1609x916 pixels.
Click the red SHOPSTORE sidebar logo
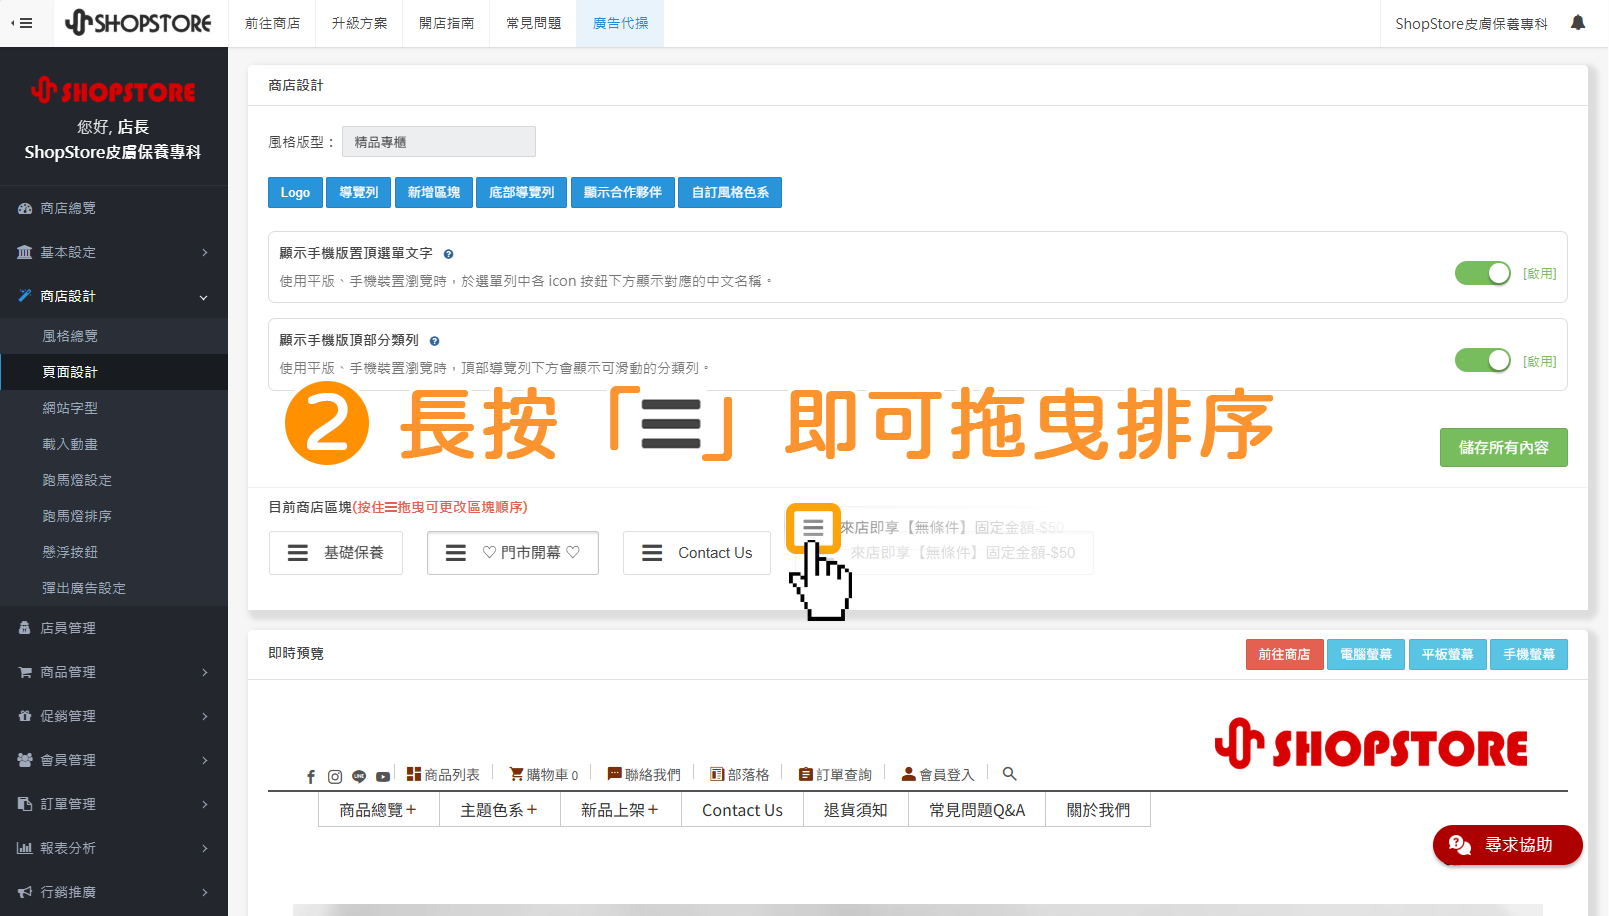pyautogui.click(x=113, y=91)
